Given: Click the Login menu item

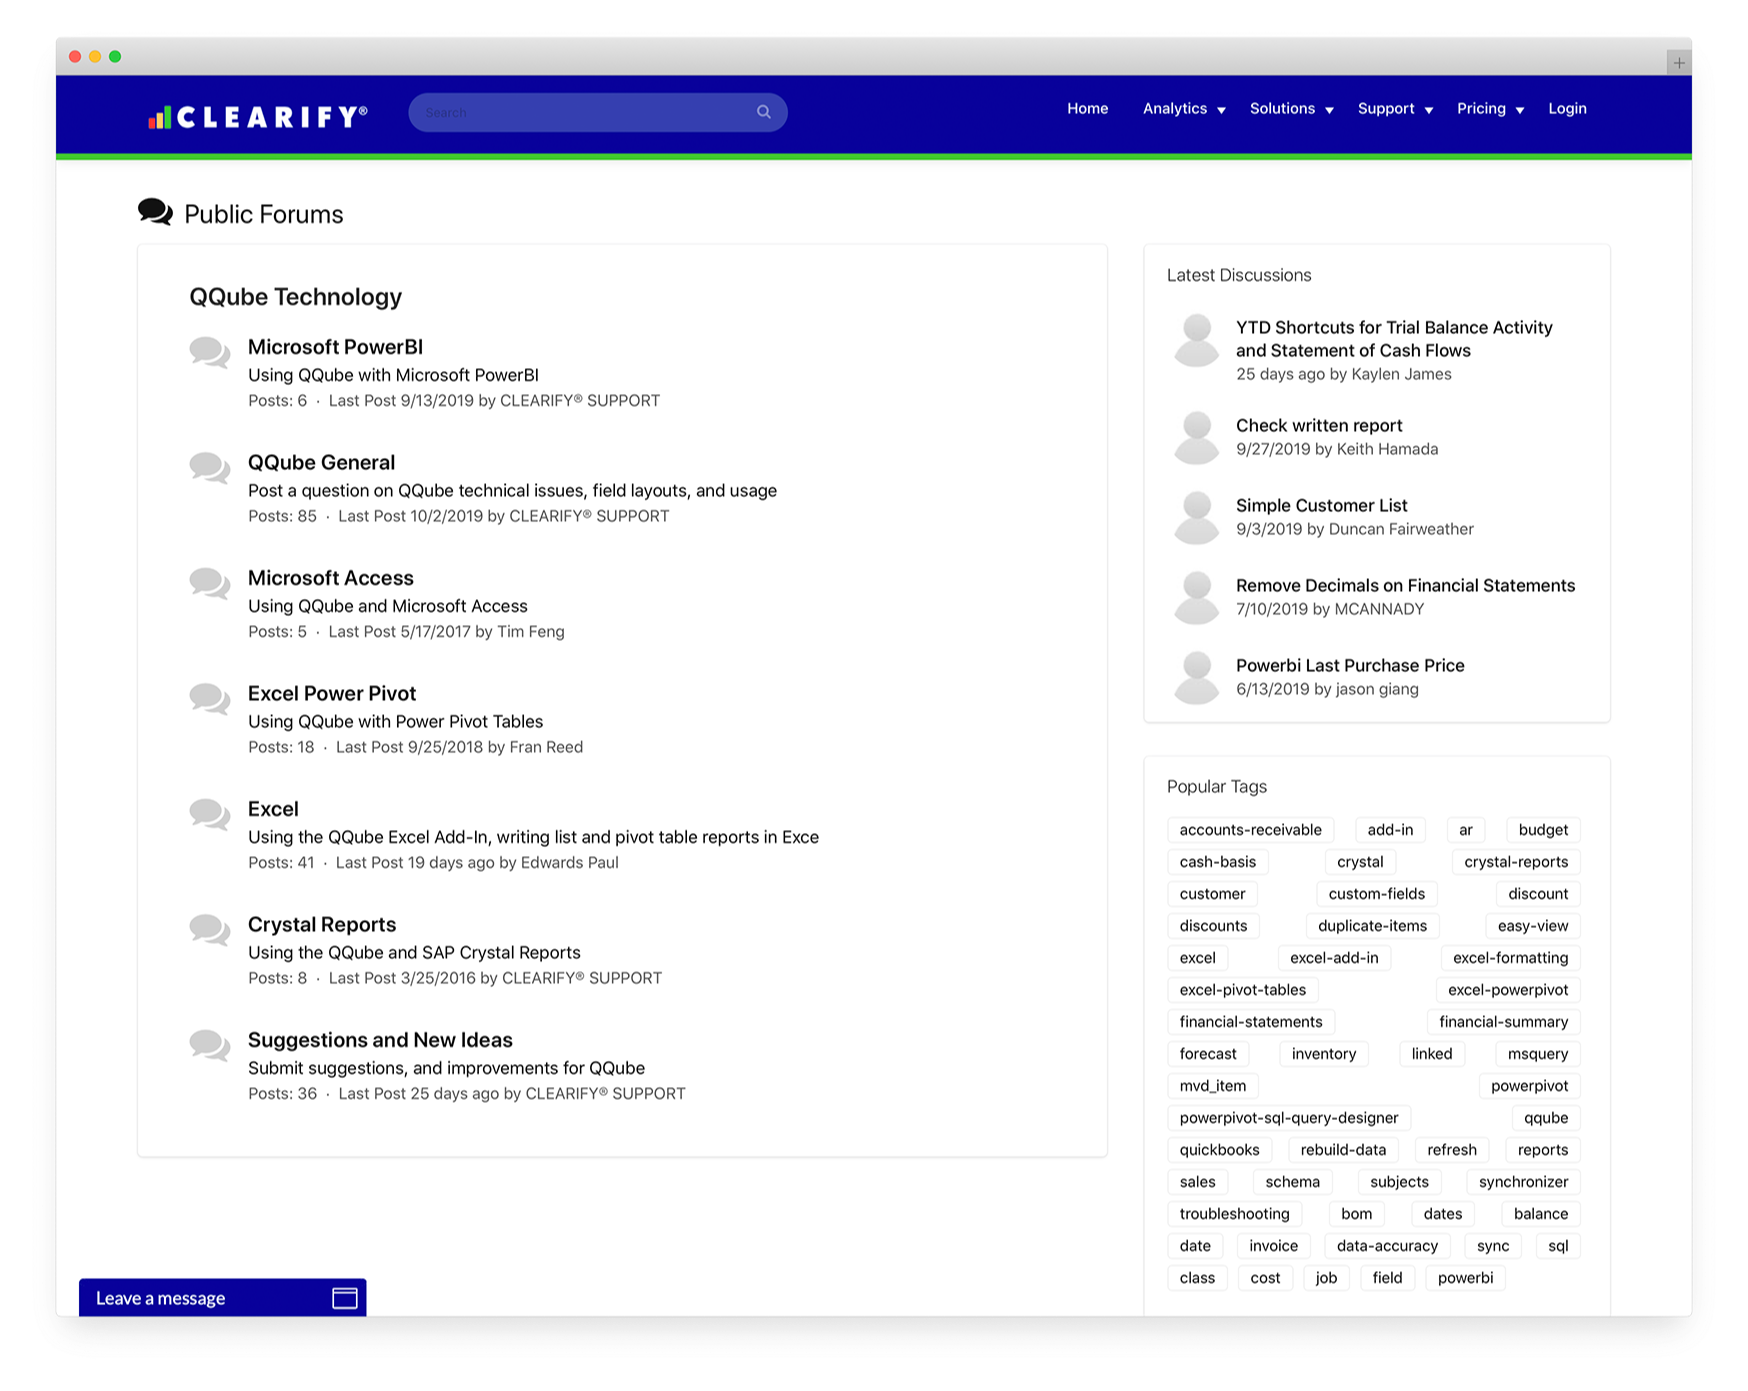Looking at the screenshot, I should coord(1567,109).
